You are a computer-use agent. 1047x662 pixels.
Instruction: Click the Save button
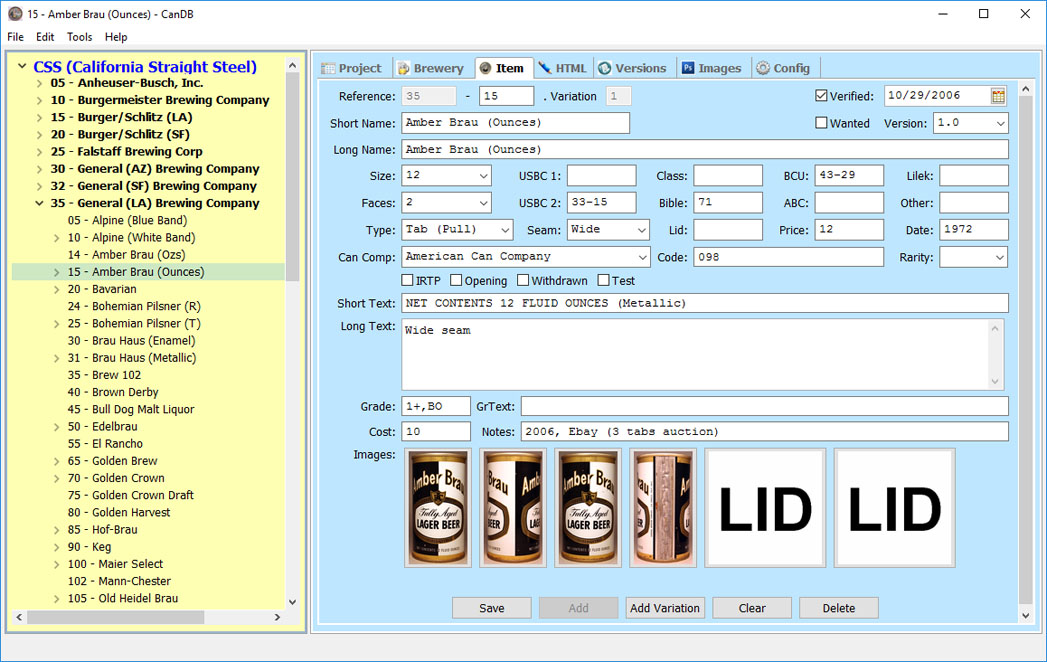pyautogui.click(x=491, y=608)
